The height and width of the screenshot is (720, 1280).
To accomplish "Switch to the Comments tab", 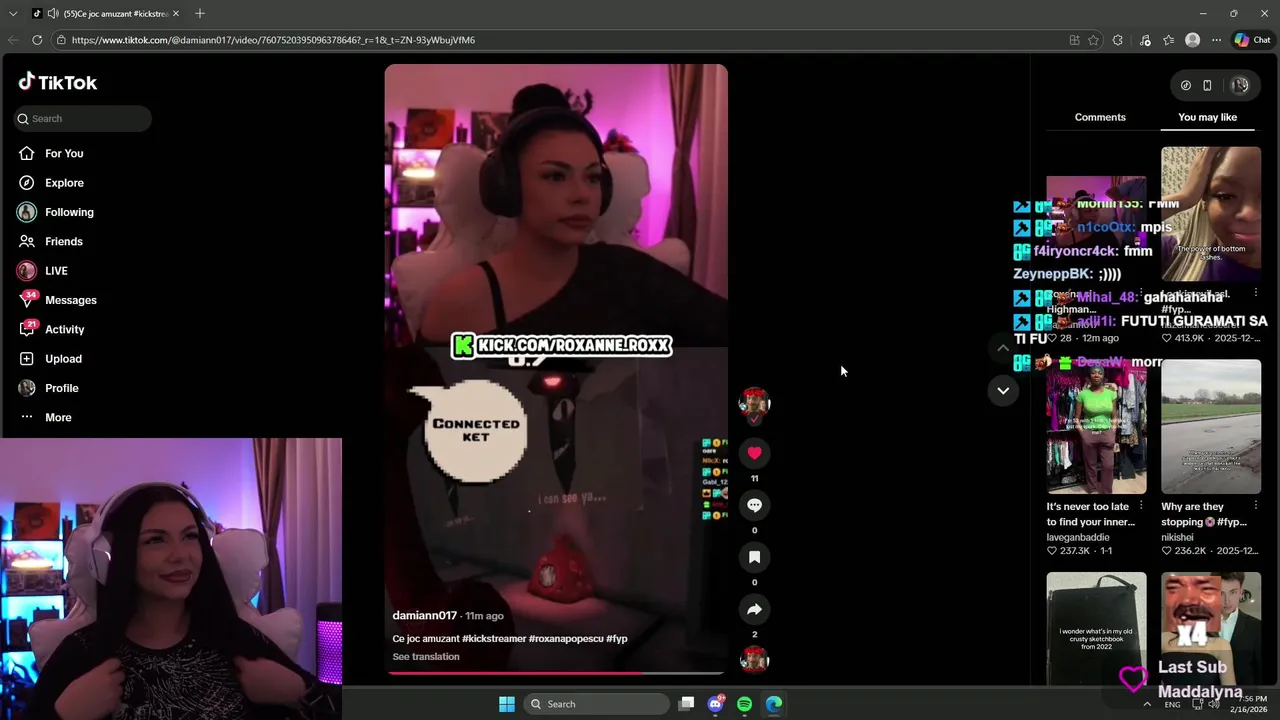I will tap(1100, 117).
